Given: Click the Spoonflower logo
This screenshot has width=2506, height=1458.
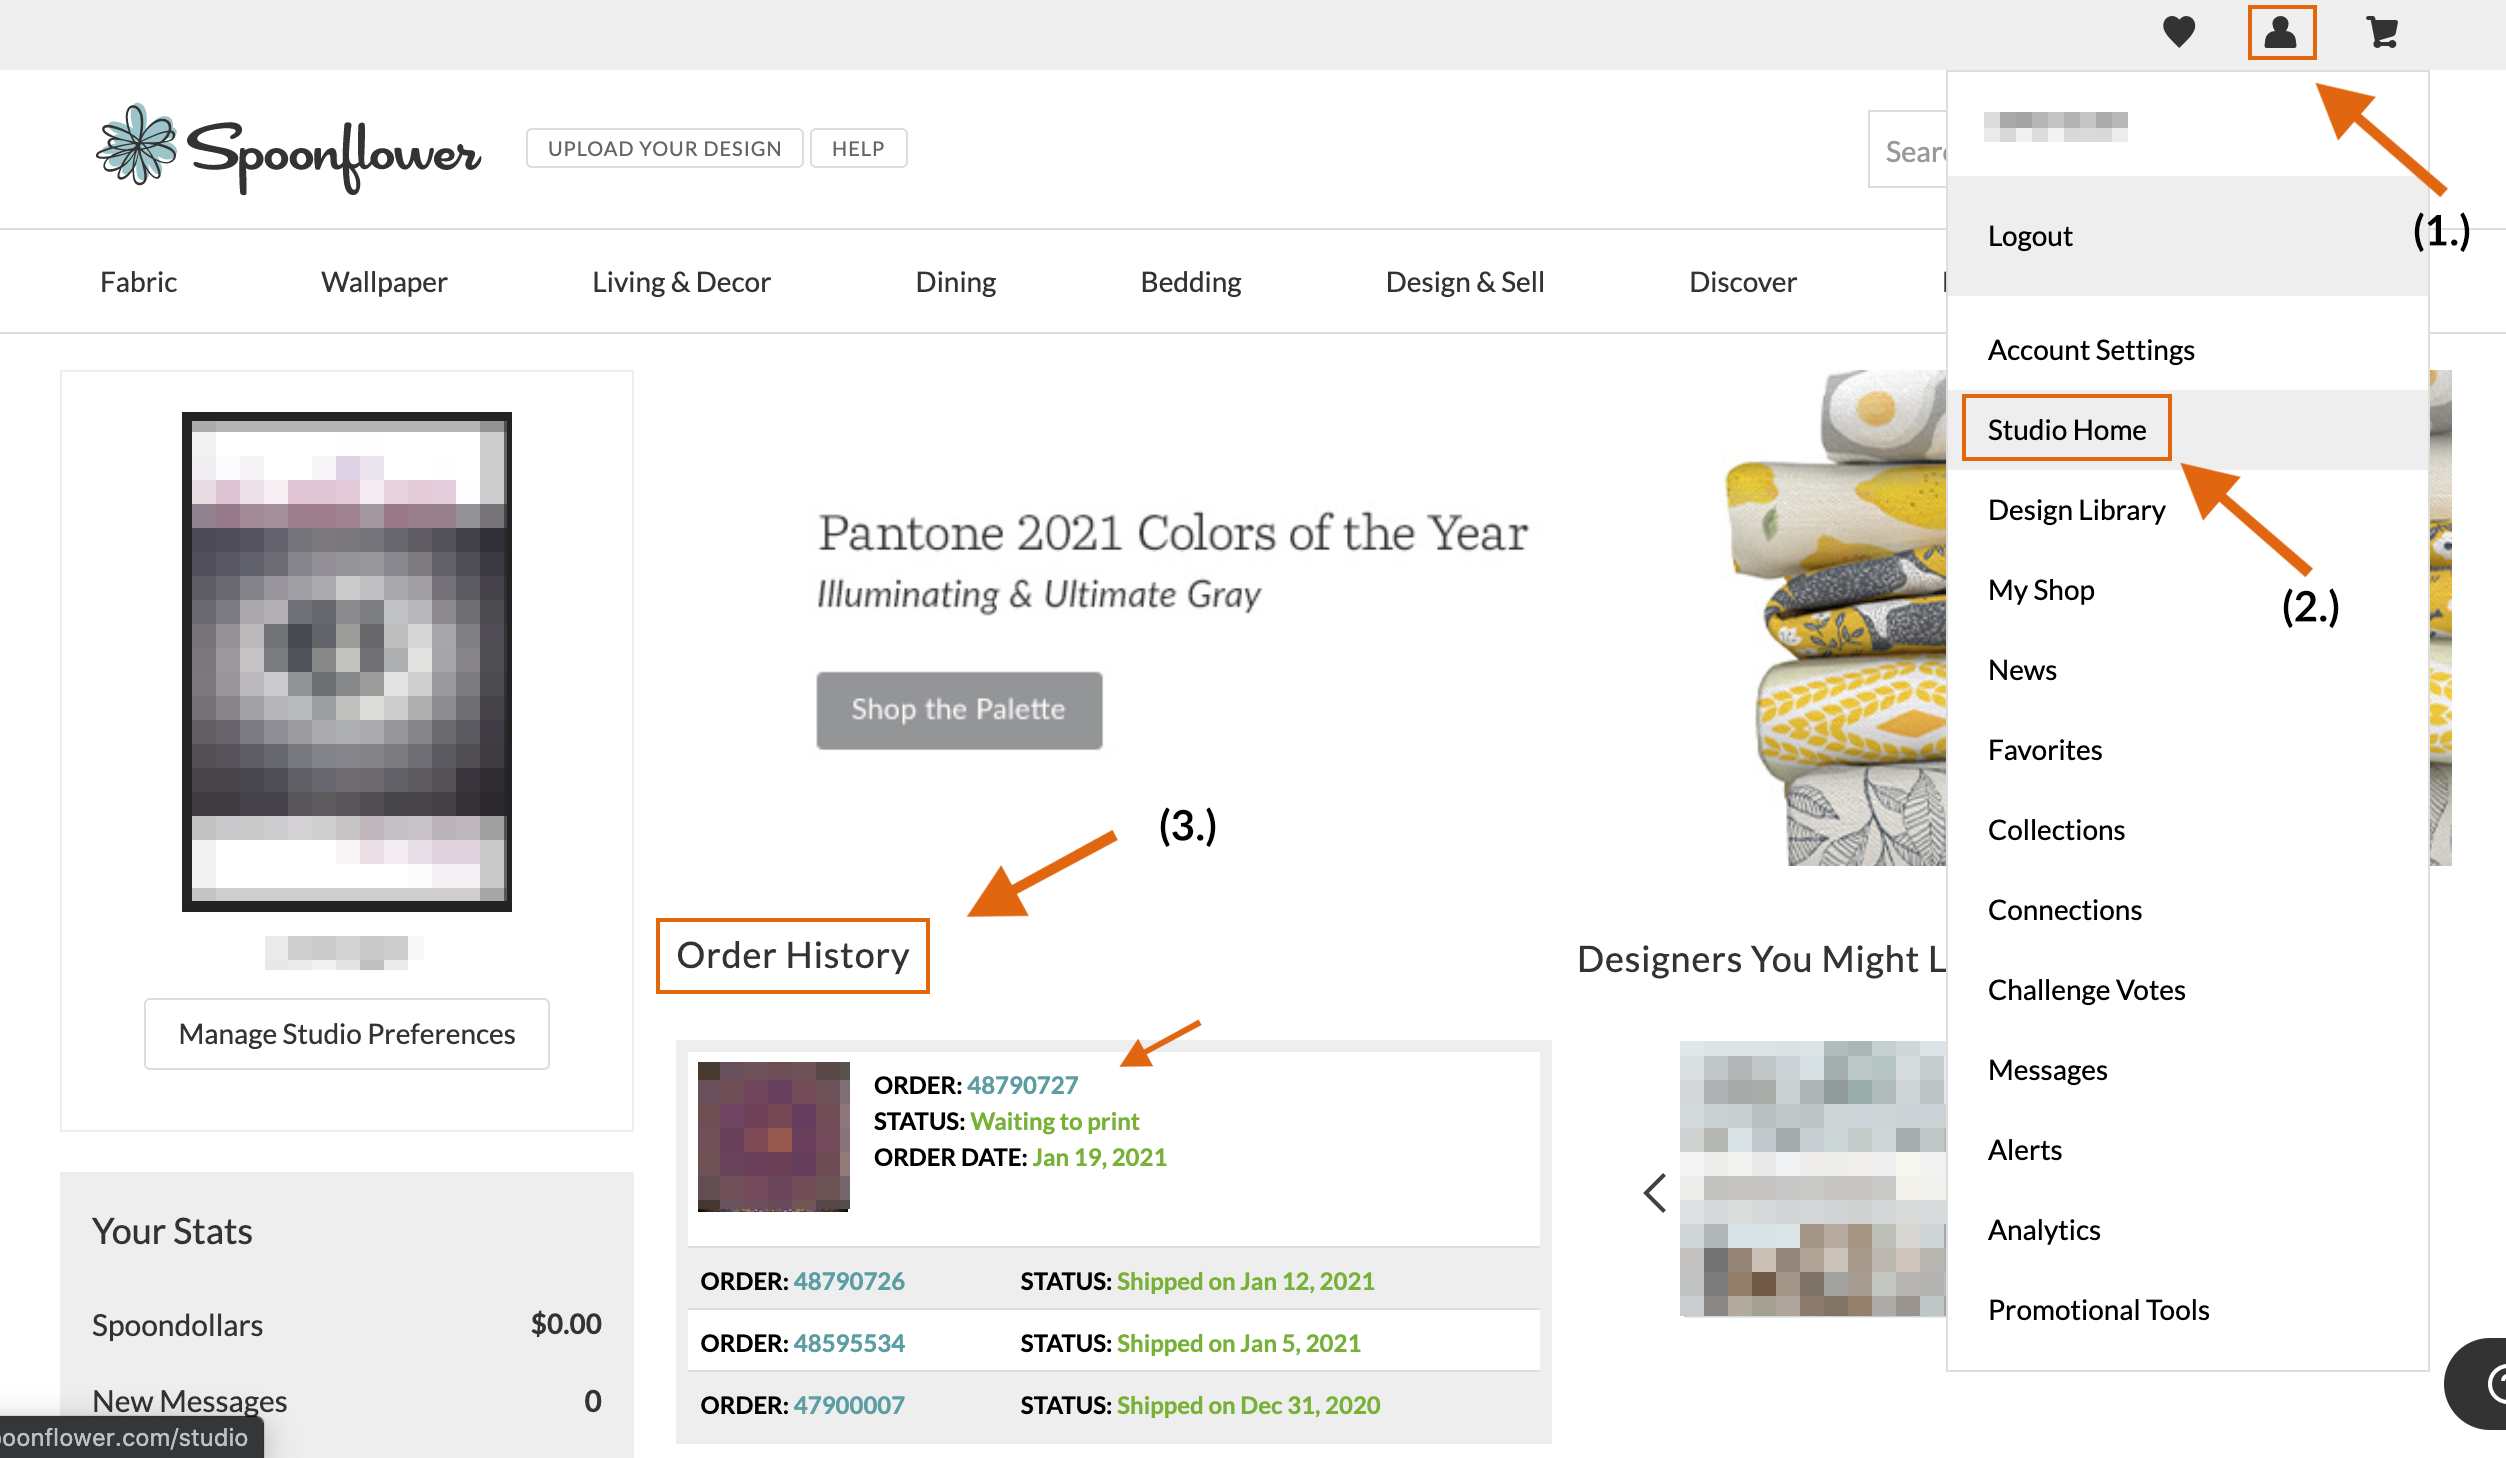Looking at the screenshot, I should click(x=288, y=150).
